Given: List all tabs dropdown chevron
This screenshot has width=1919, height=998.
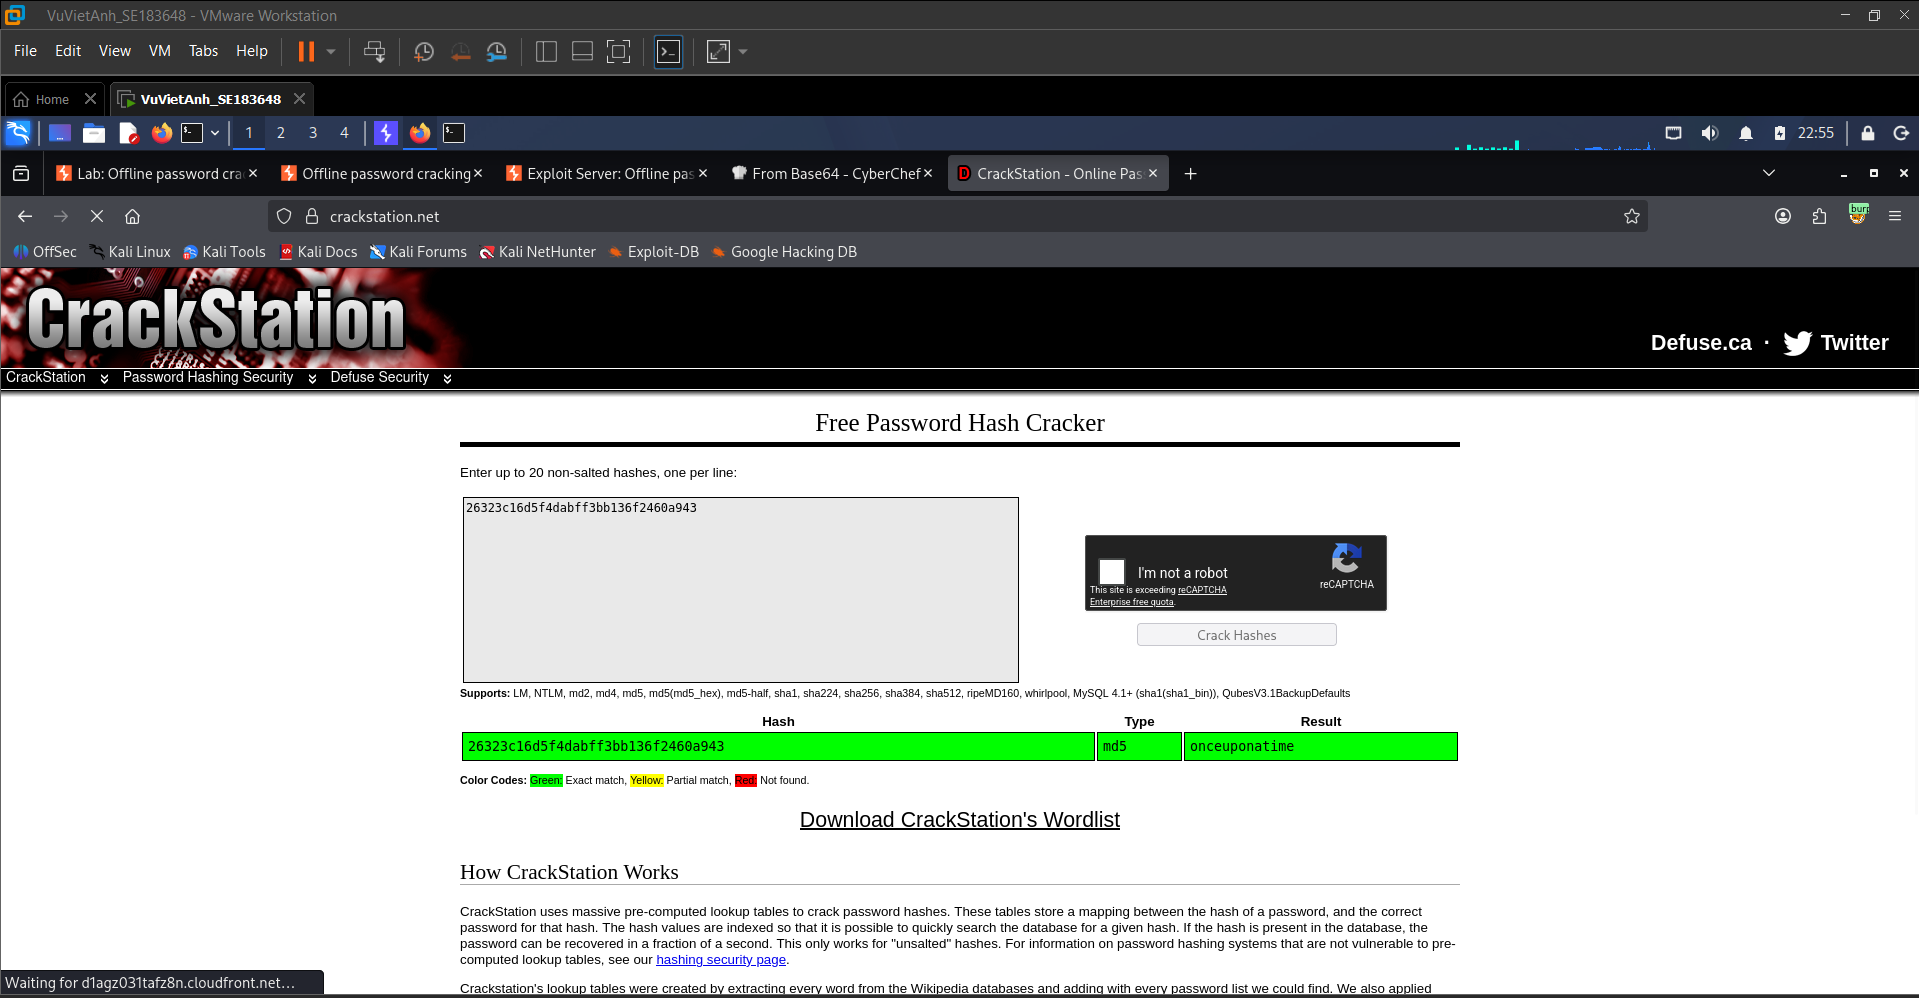Looking at the screenshot, I should (x=1769, y=173).
